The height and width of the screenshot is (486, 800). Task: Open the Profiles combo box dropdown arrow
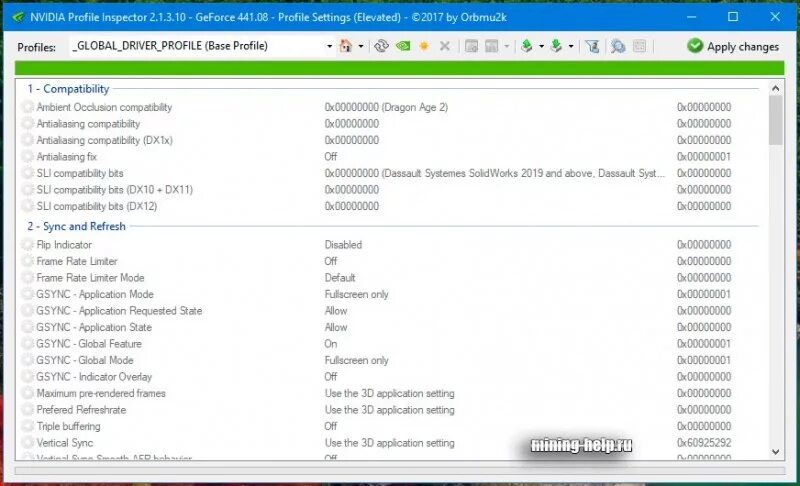(330, 46)
